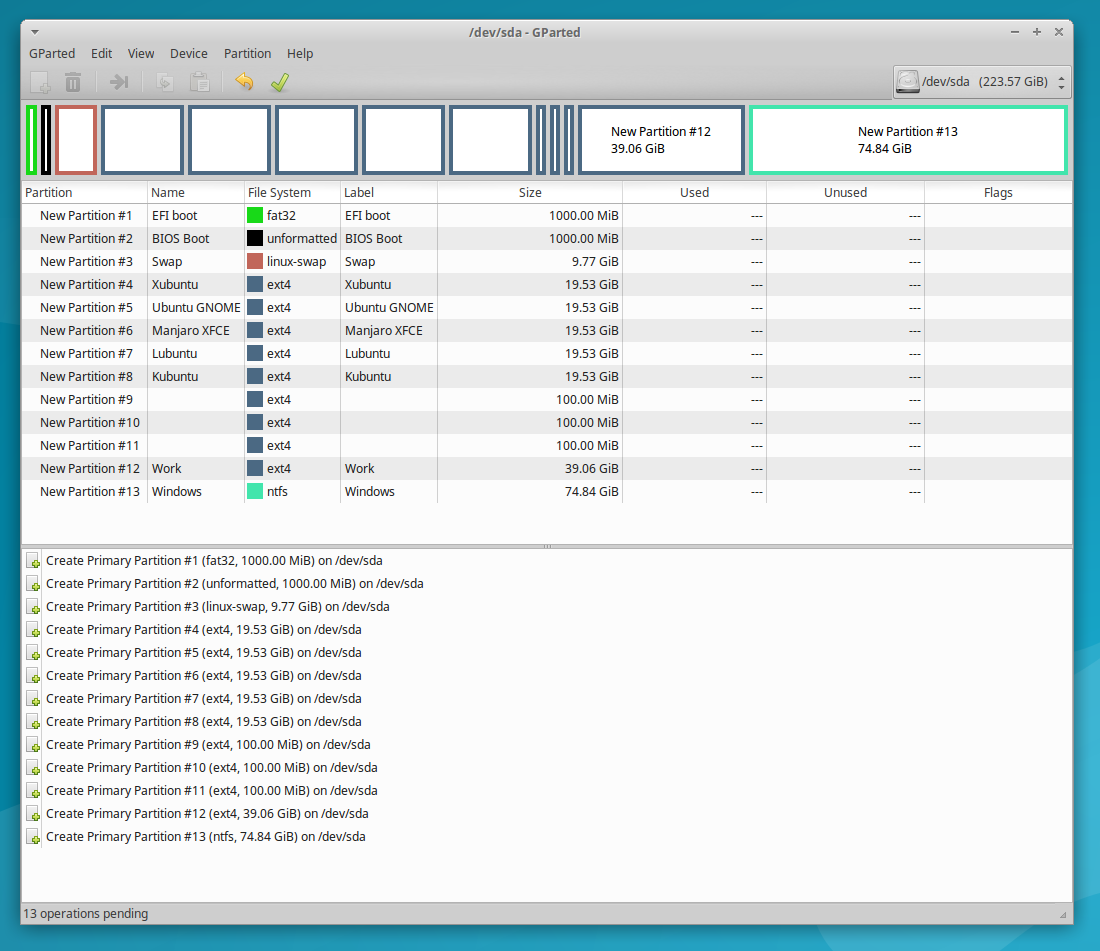Sort by the Name column header
The width and height of the screenshot is (1100, 951).
pyautogui.click(x=196, y=192)
